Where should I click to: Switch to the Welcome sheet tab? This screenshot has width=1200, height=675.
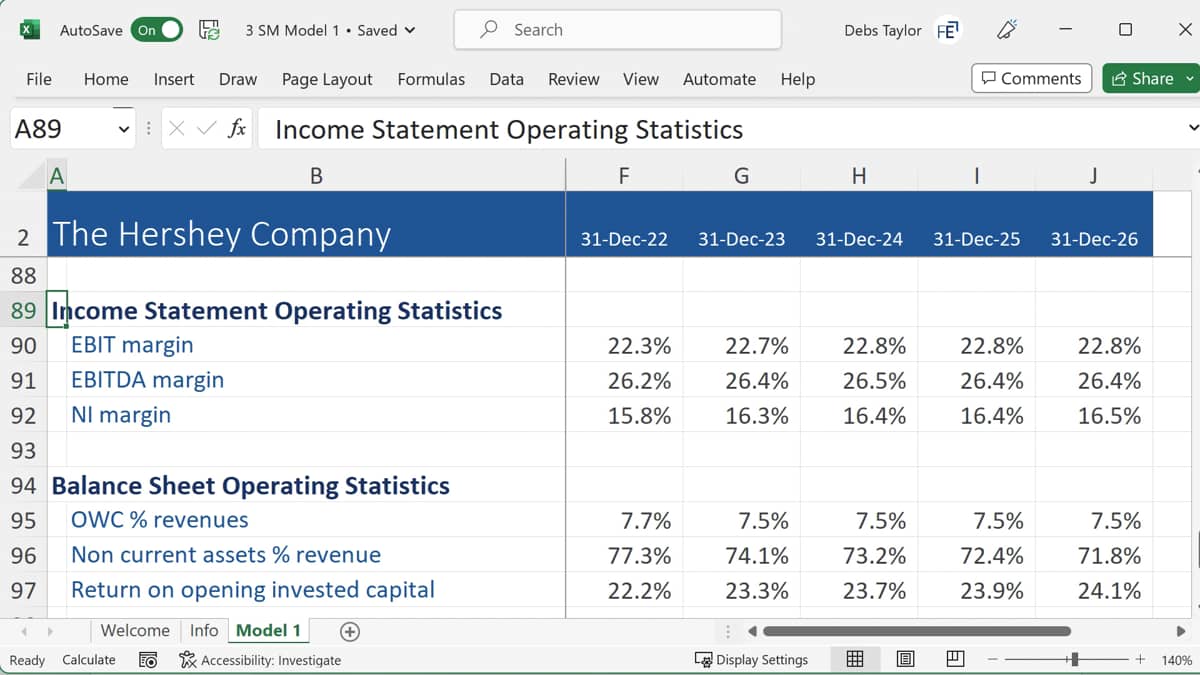(x=135, y=630)
